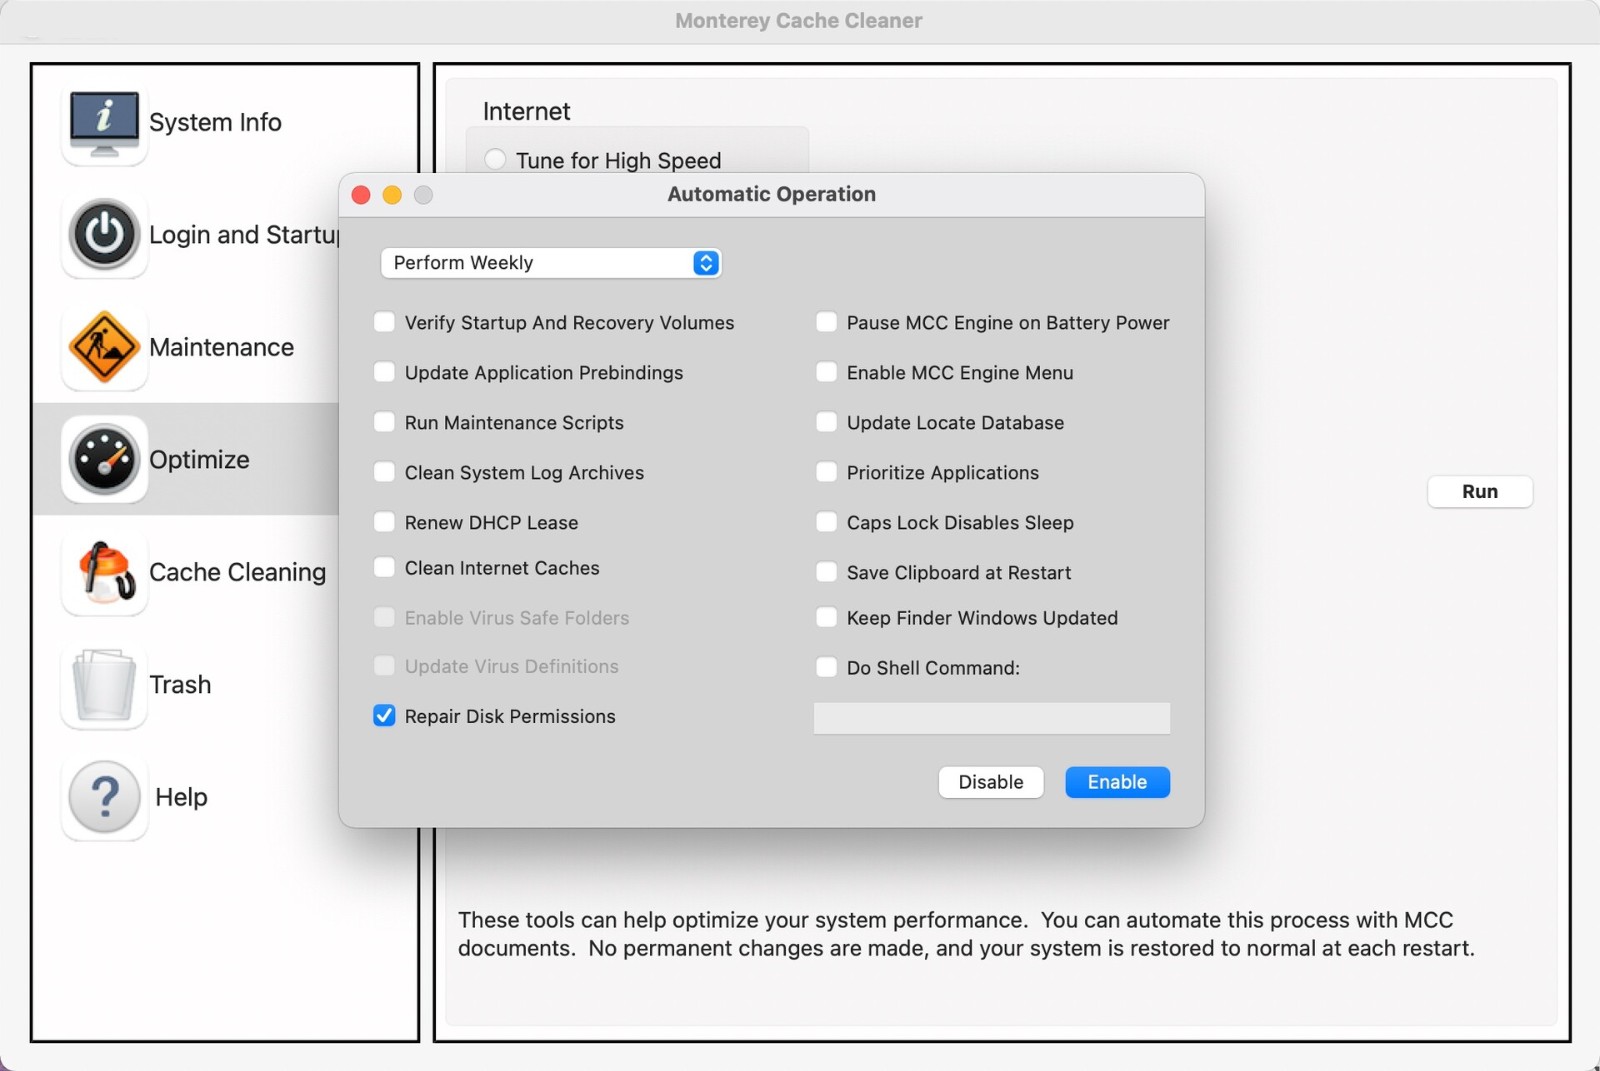Select Tune for High Speed radio button
1600x1071 pixels.
(x=495, y=160)
